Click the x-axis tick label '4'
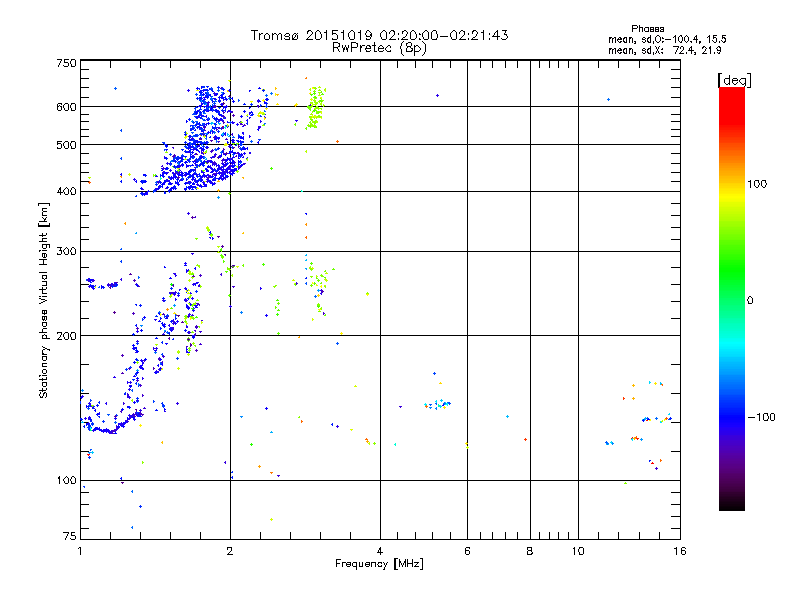 point(380,551)
